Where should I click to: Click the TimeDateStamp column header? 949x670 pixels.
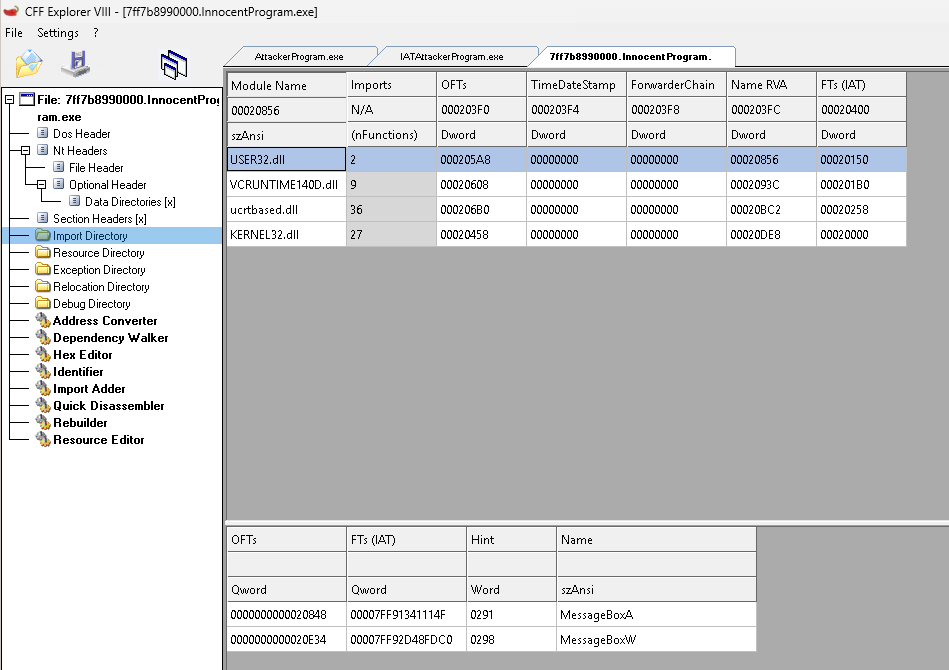pos(576,85)
